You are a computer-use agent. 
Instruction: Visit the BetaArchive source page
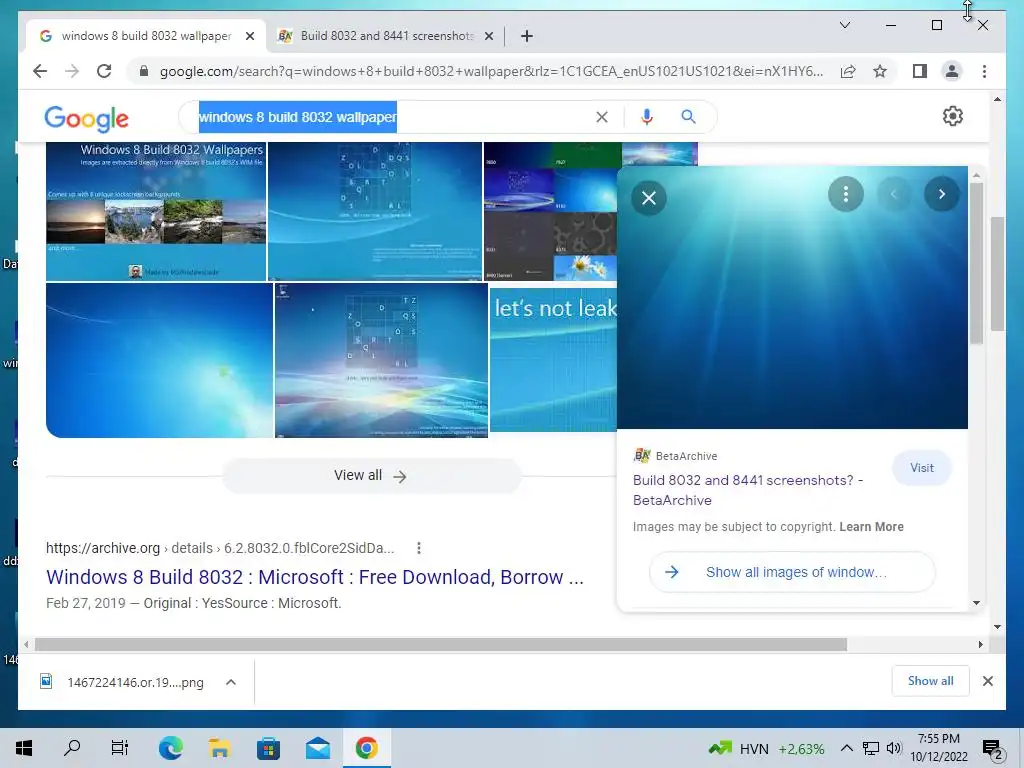921,468
